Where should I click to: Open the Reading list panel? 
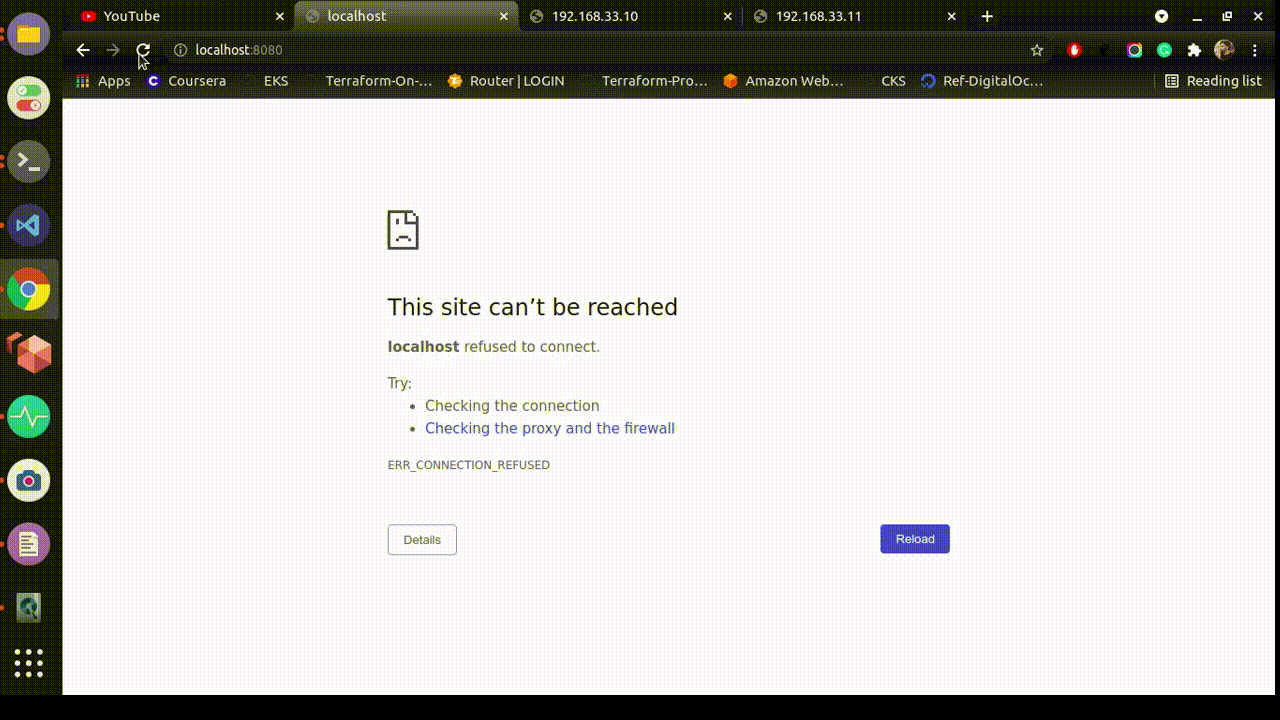(x=1214, y=81)
